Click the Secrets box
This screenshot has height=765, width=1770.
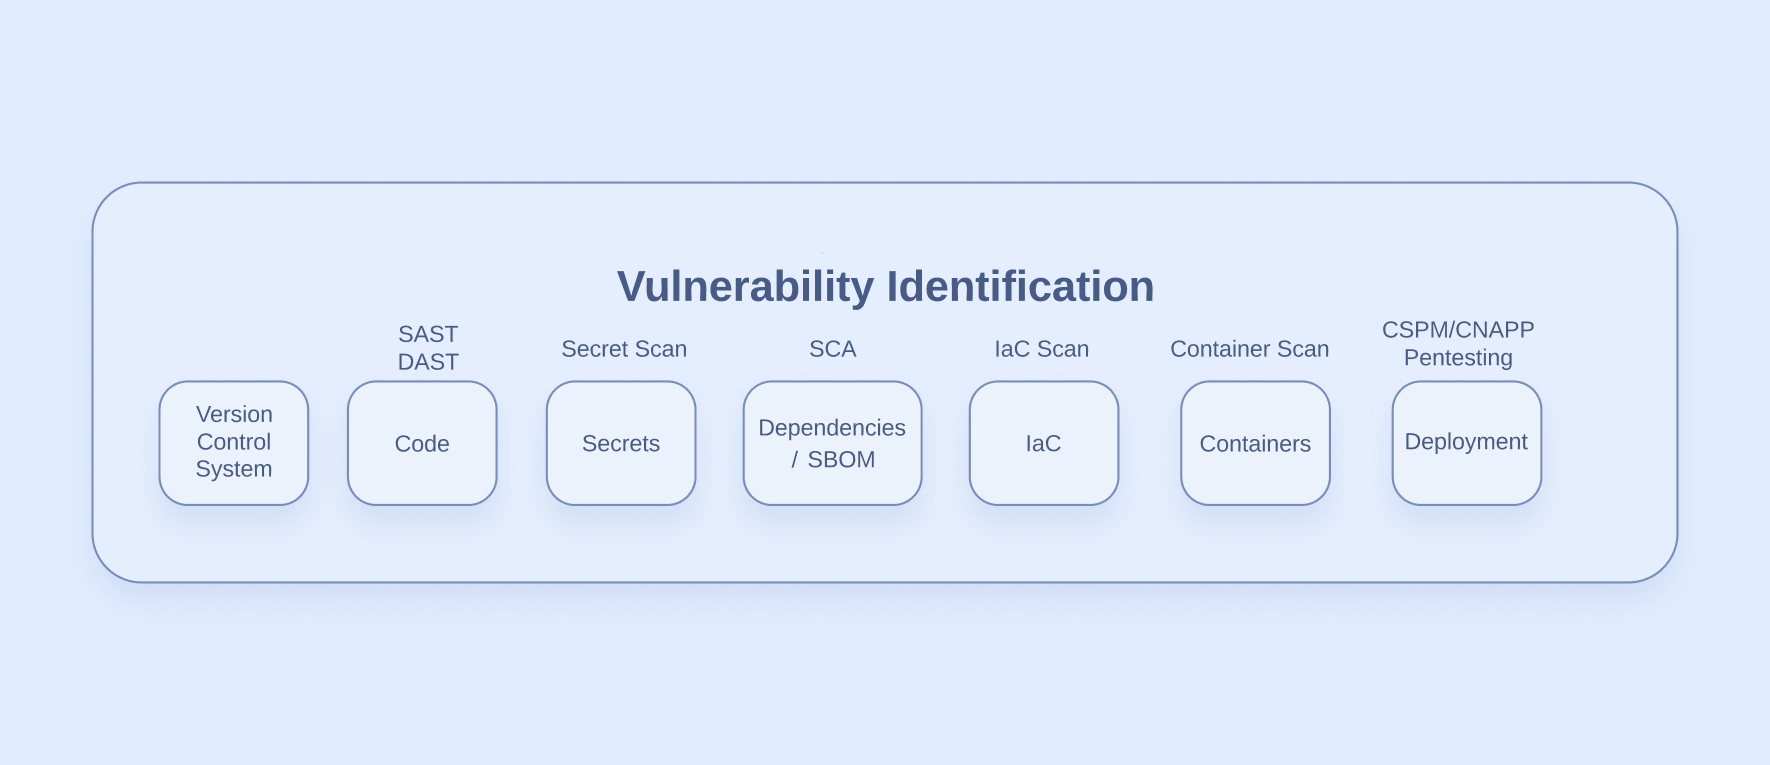point(621,443)
